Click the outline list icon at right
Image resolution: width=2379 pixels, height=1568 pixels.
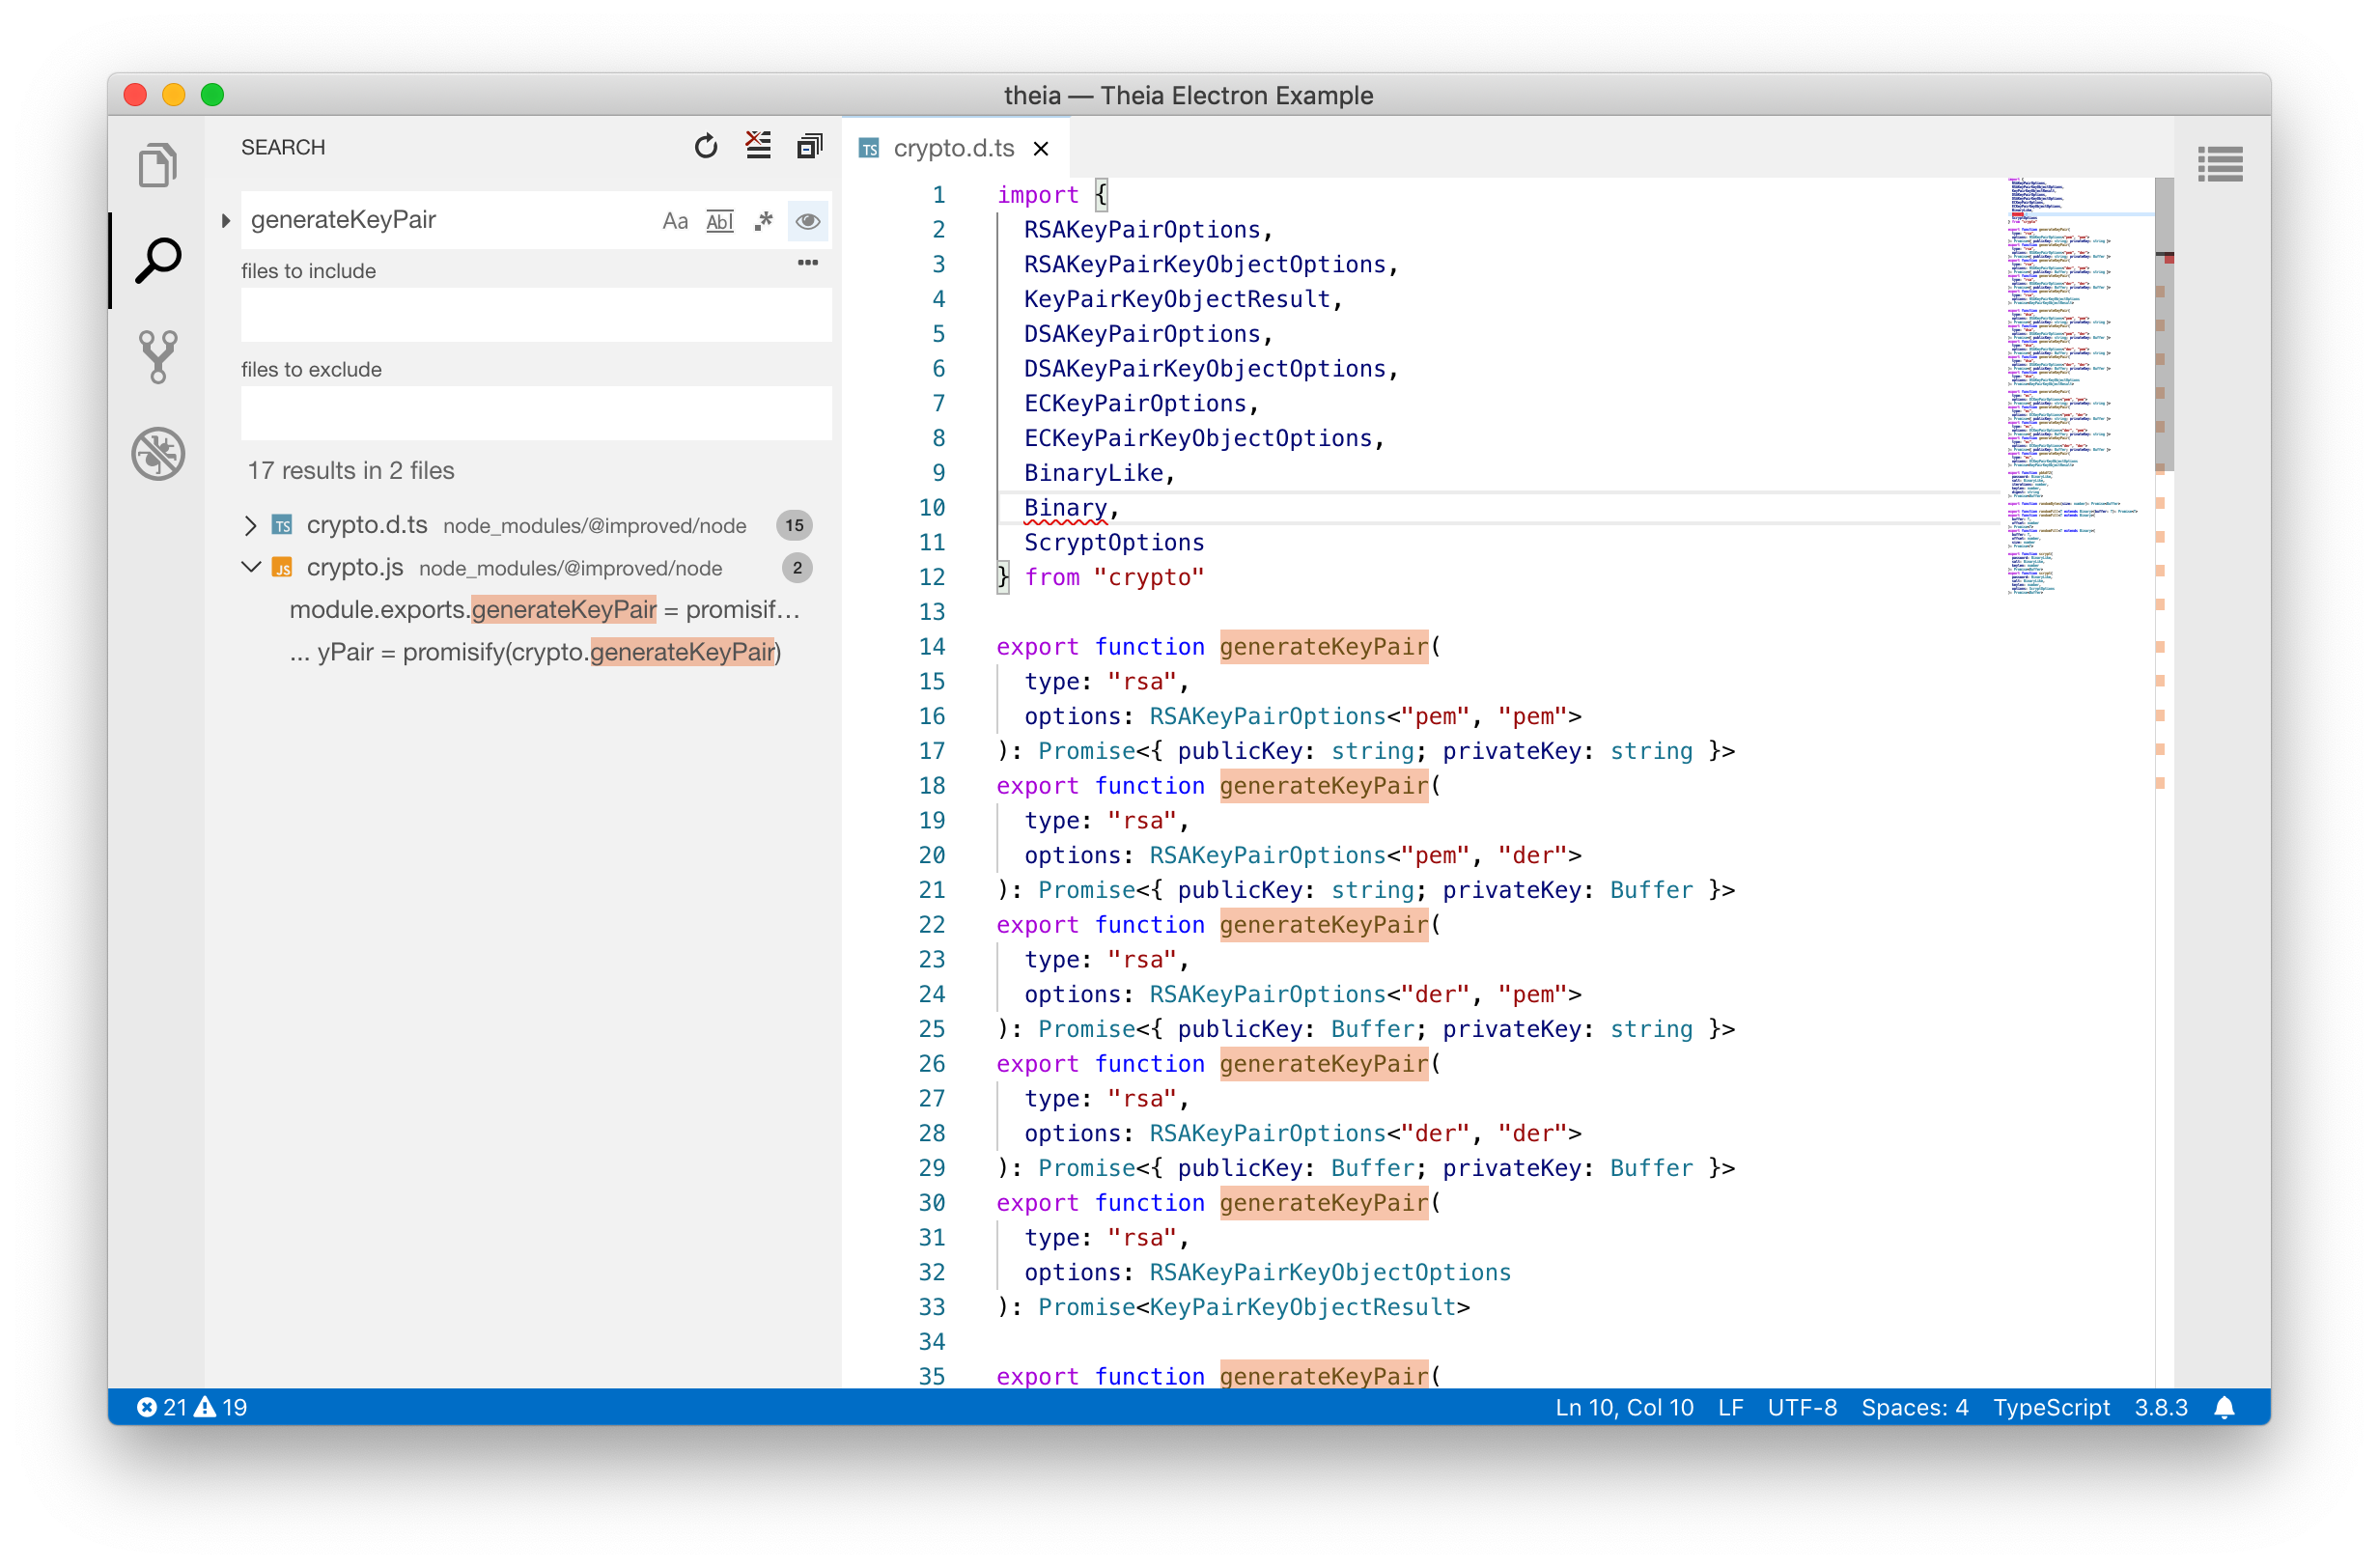coord(2219,164)
